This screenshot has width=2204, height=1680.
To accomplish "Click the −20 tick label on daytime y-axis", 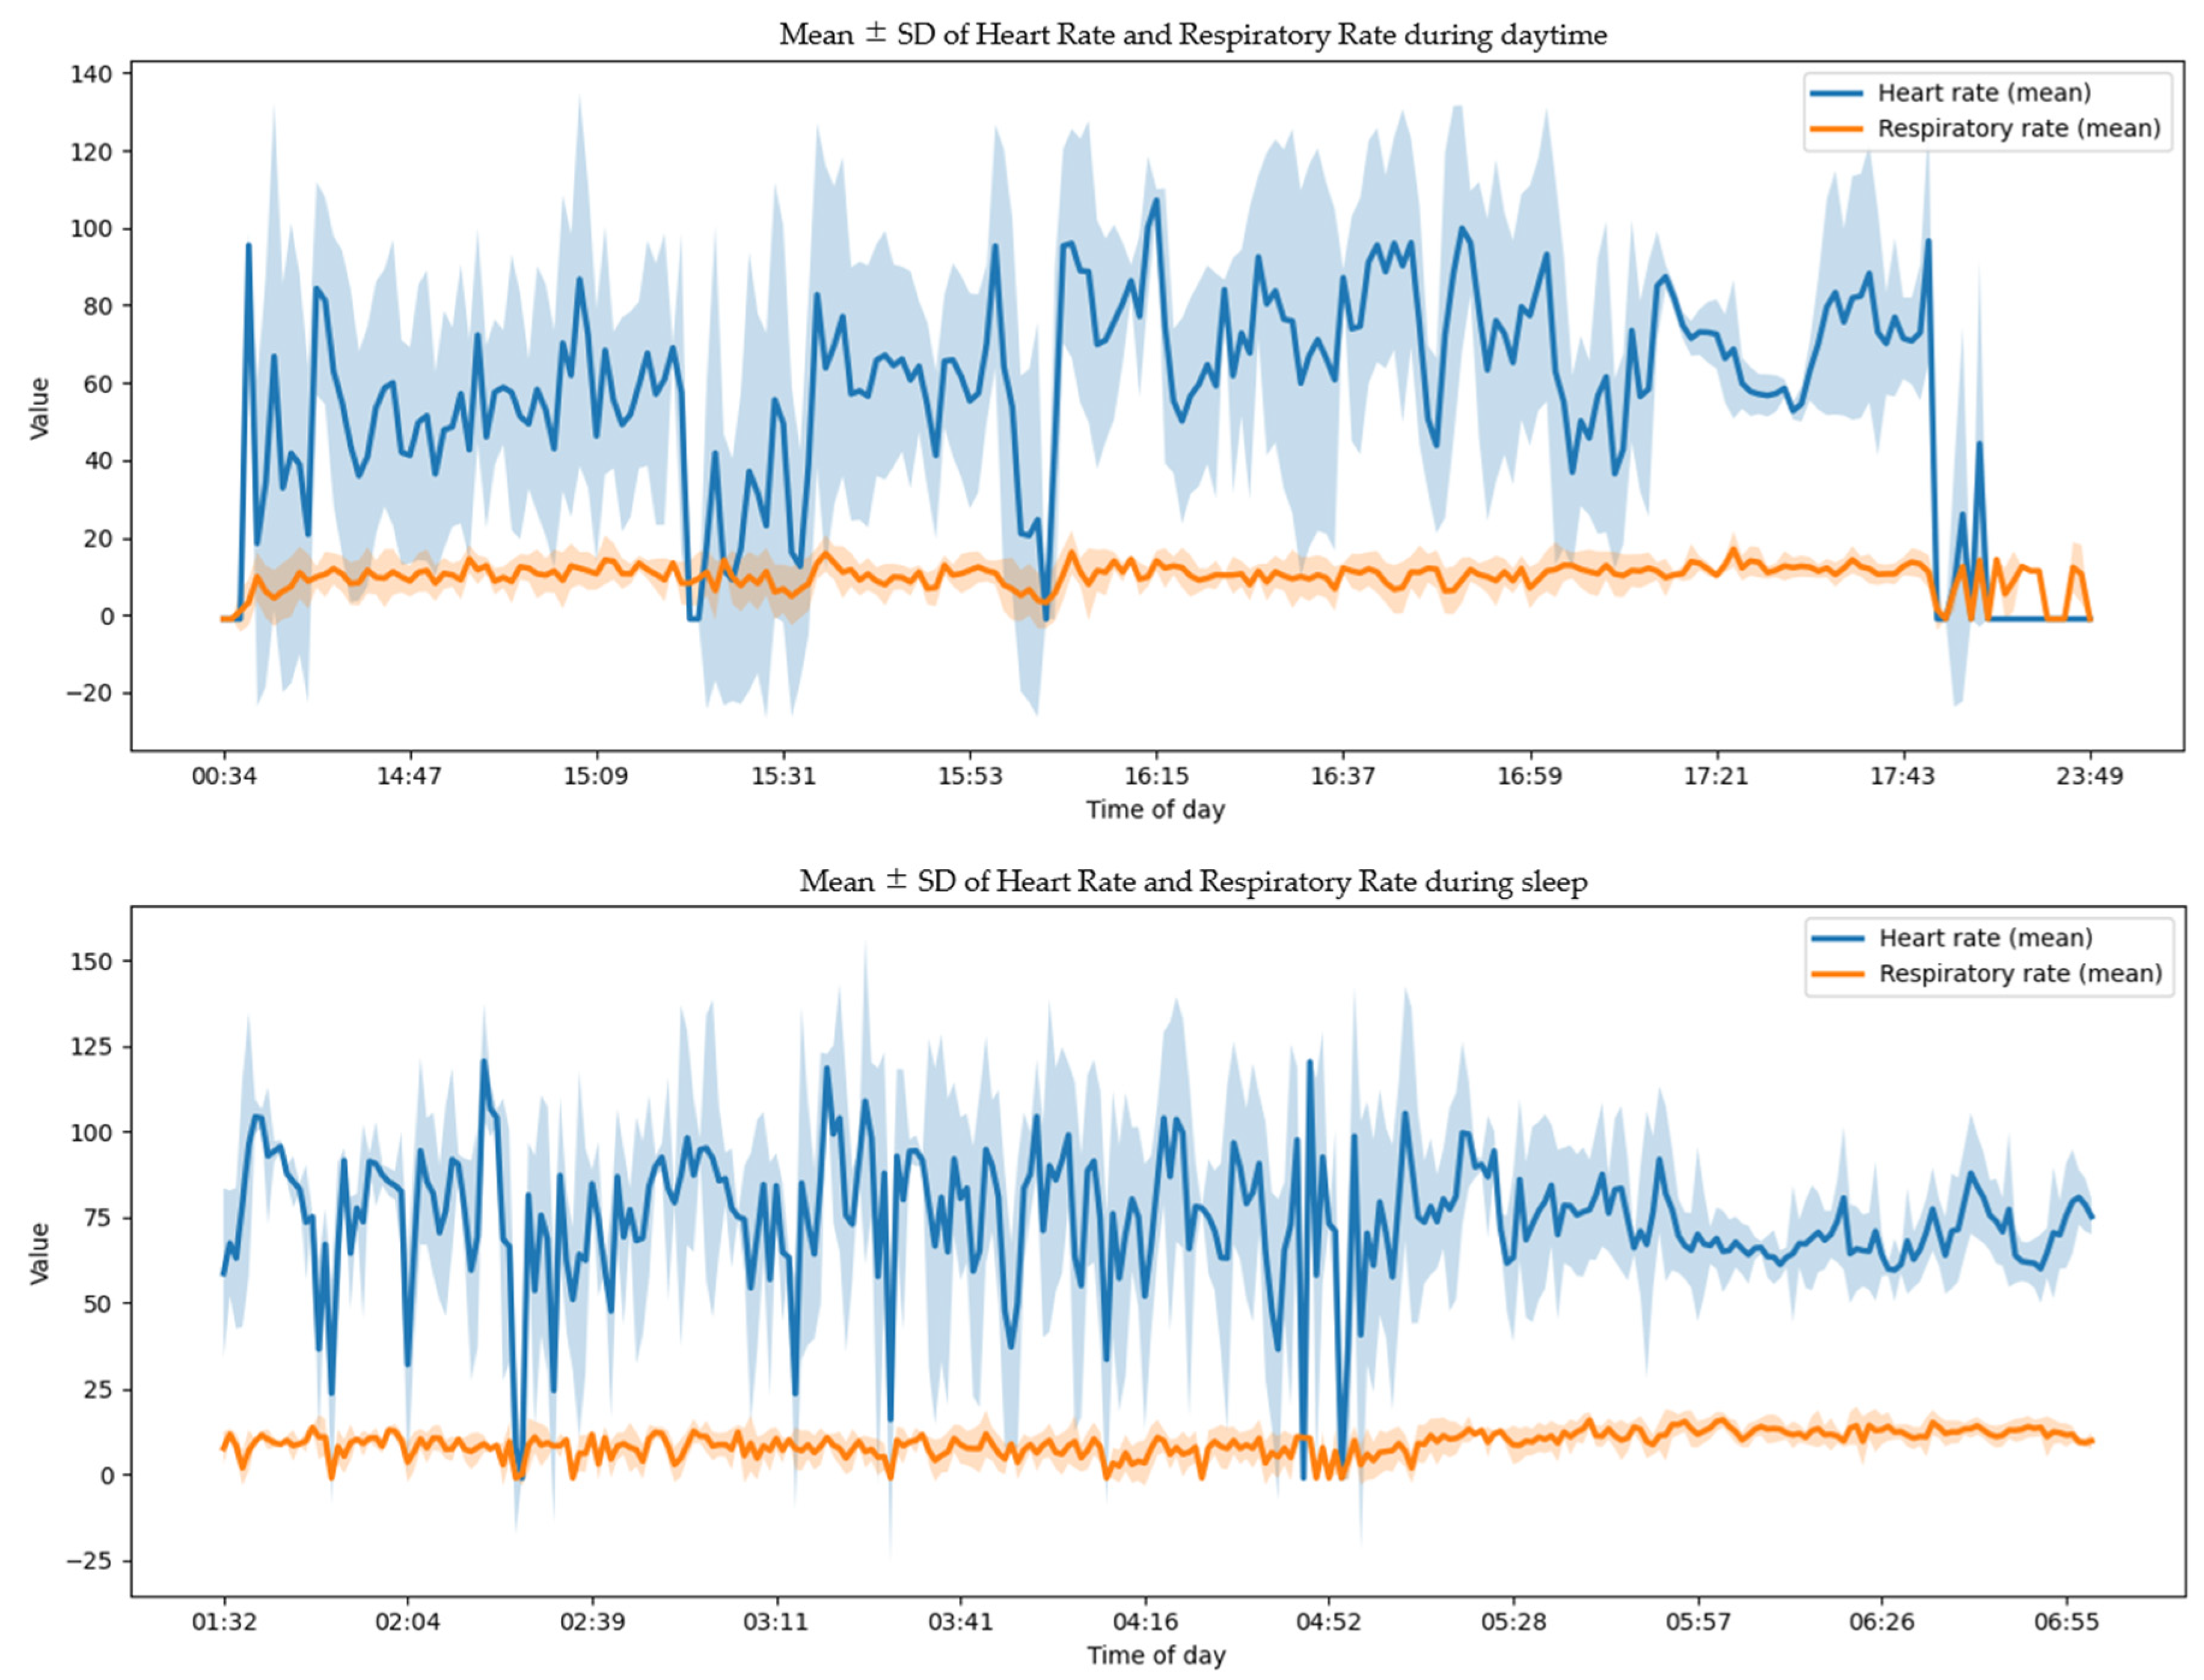I will click(x=89, y=693).
